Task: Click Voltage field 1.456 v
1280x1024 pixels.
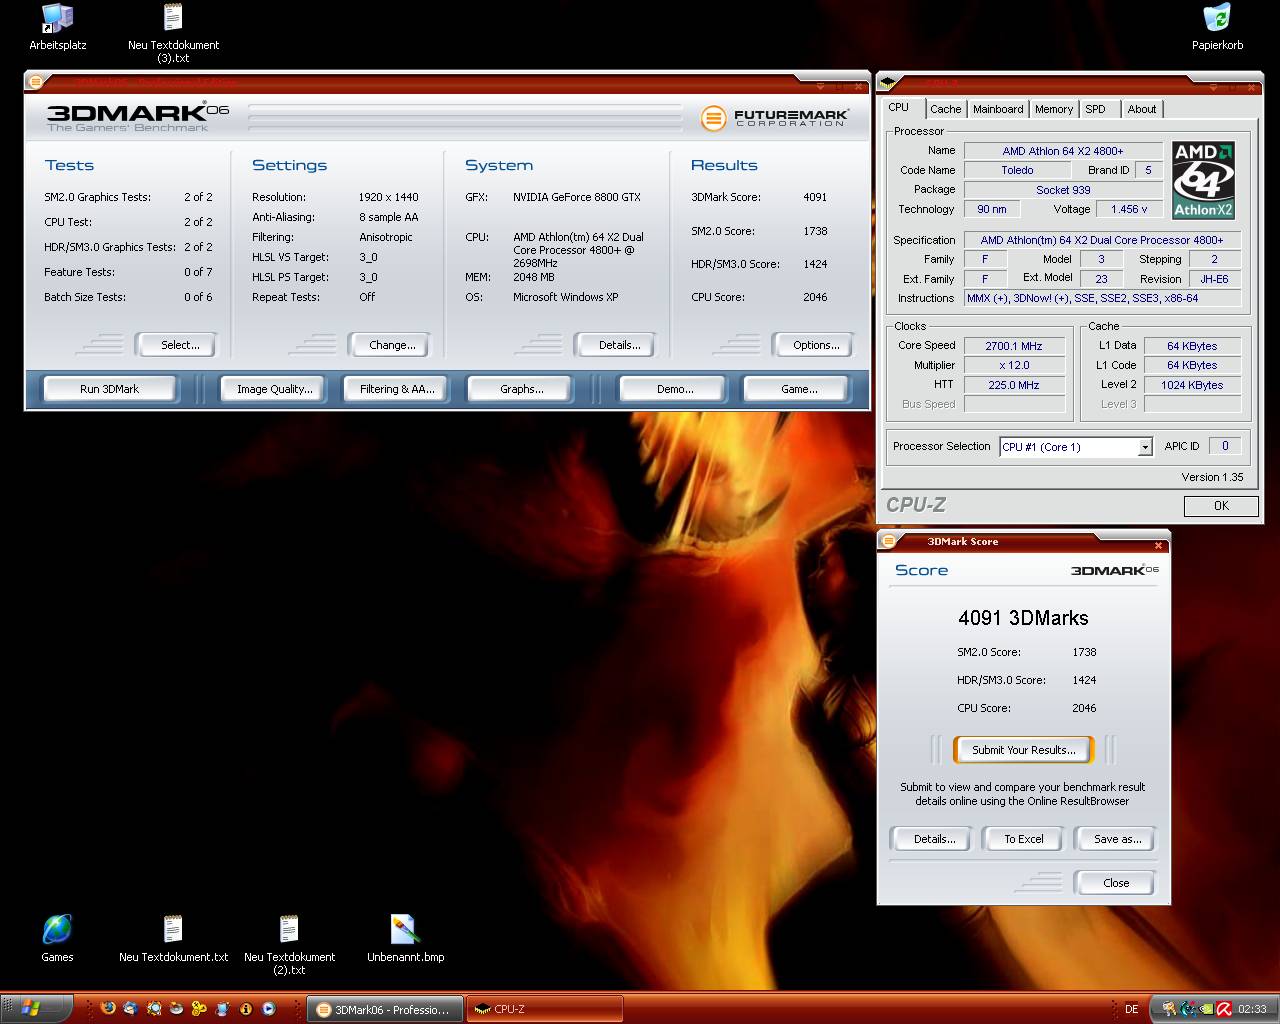Action: pos(1129,209)
